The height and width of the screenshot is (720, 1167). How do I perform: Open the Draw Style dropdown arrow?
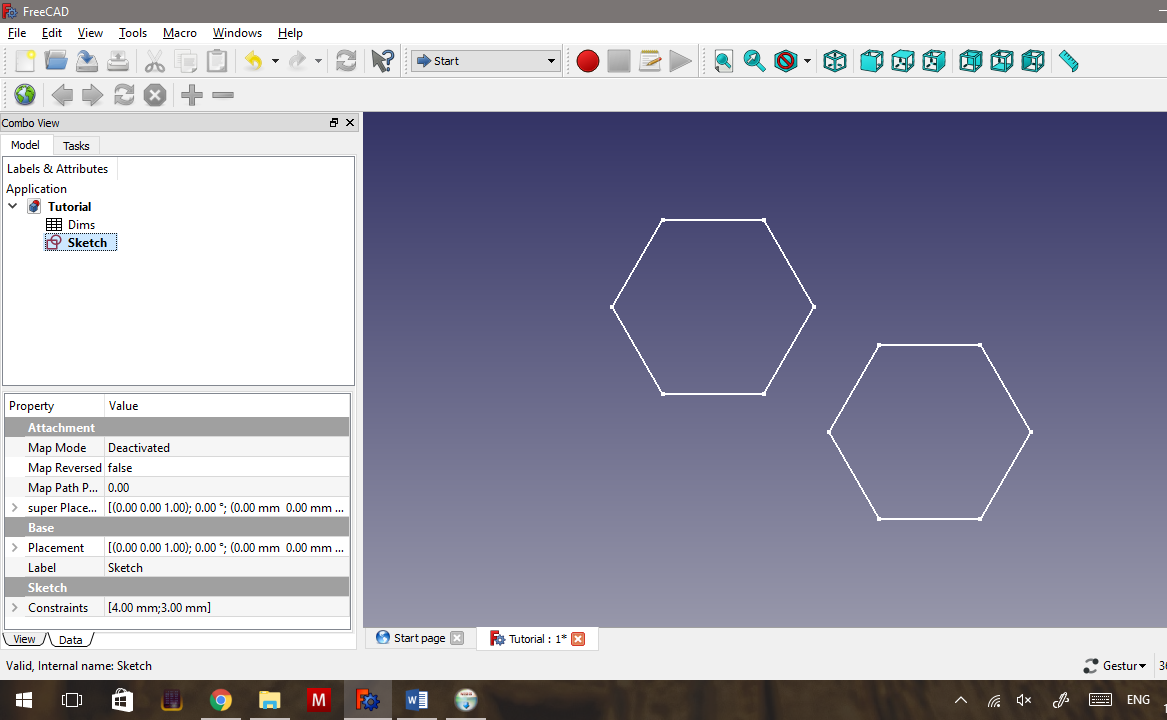point(806,61)
